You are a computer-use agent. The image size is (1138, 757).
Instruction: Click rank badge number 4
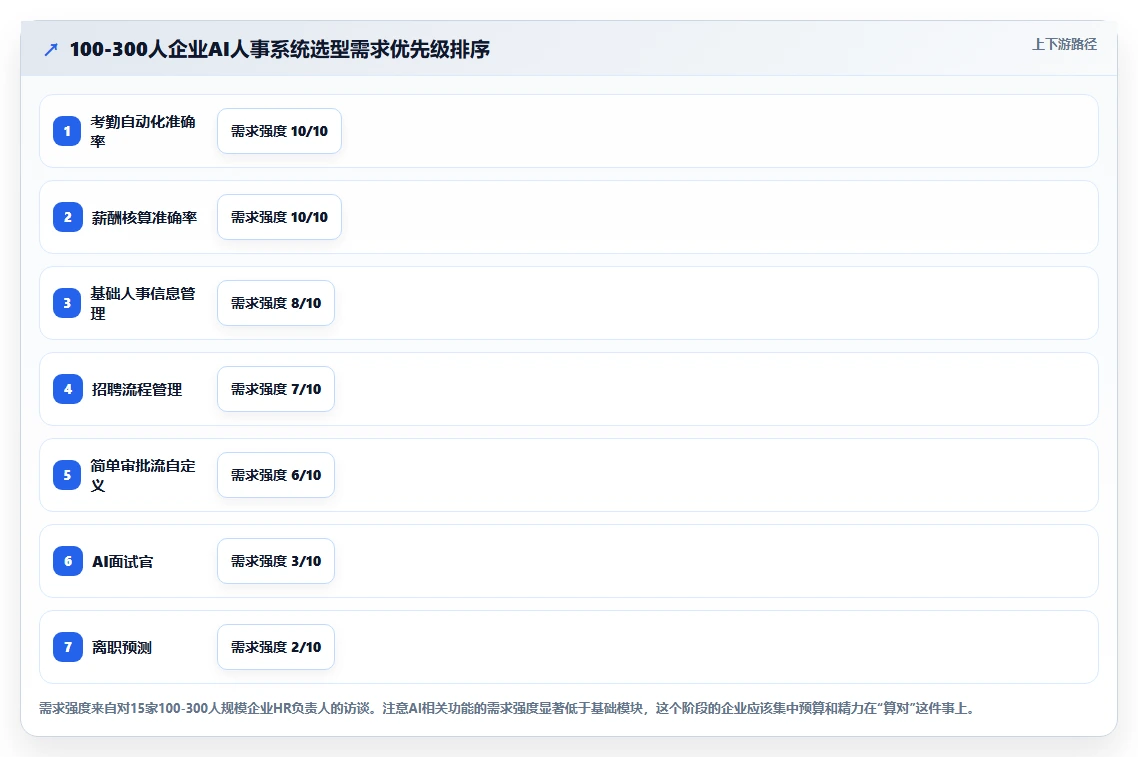[67, 389]
